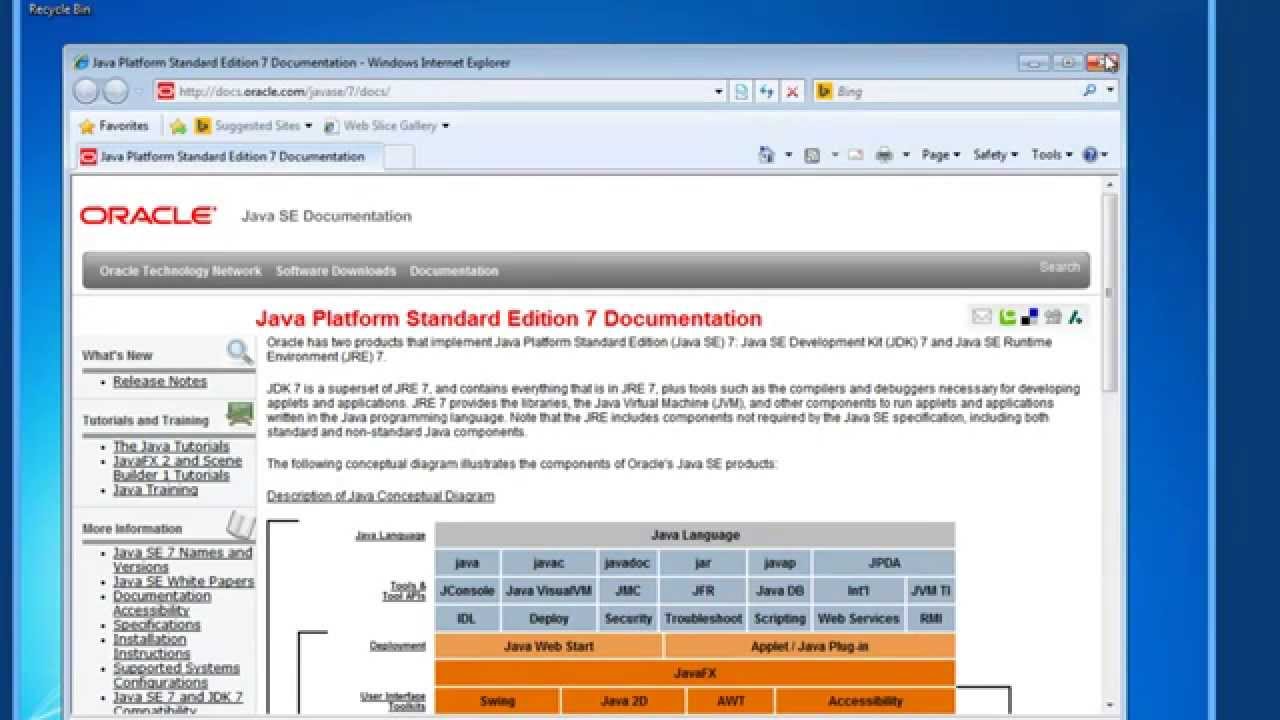Click the JavaFX bar in the diagram
Image resolution: width=1280 pixels, height=720 pixels.
point(695,673)
